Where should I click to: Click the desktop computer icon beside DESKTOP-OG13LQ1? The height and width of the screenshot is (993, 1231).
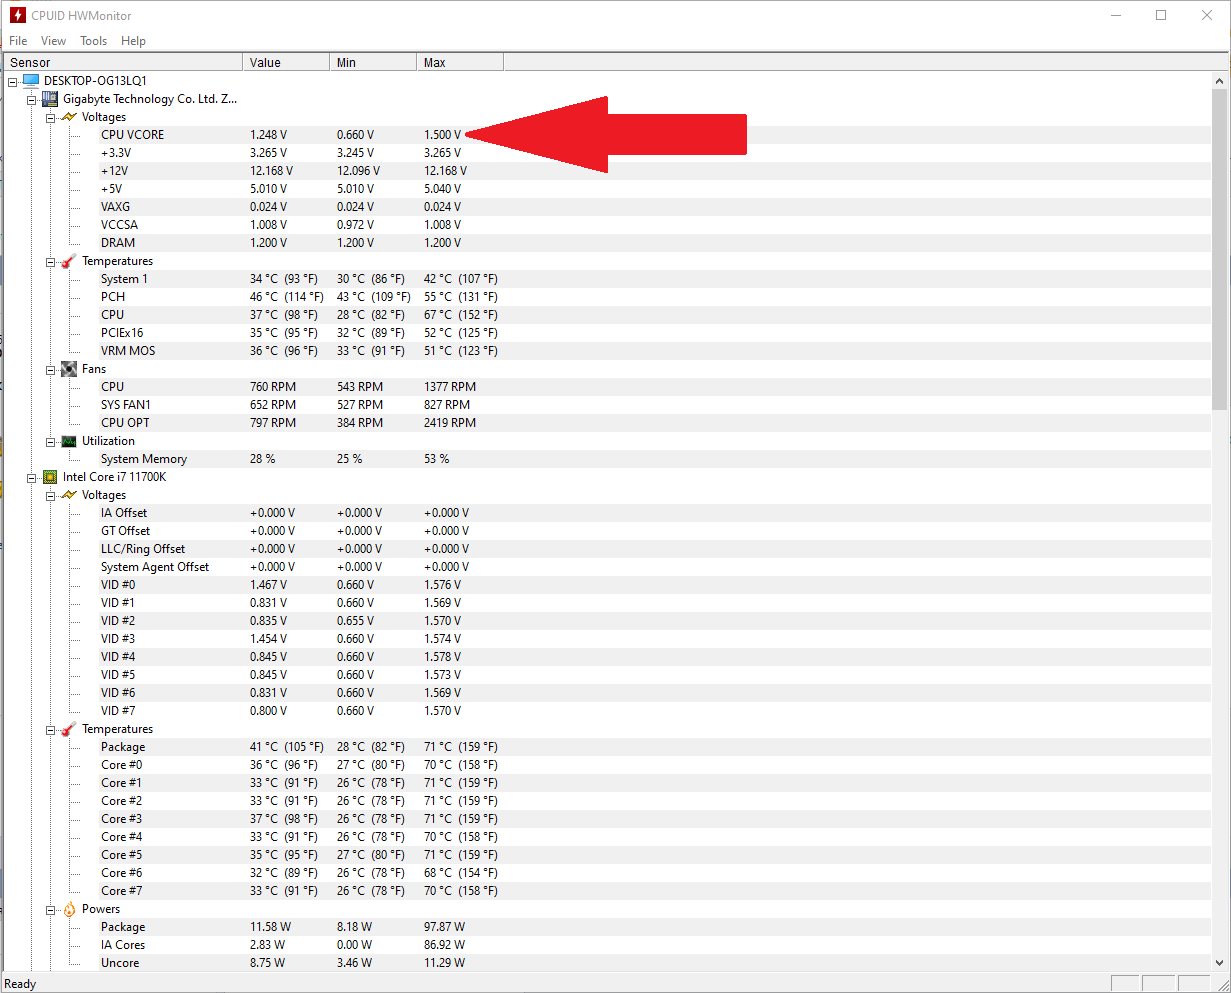[30, 80]
